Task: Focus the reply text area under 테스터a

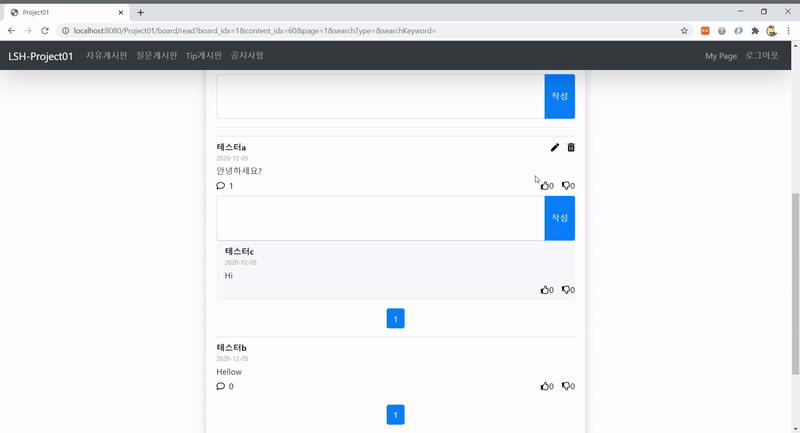Action: tap(381, 218)
